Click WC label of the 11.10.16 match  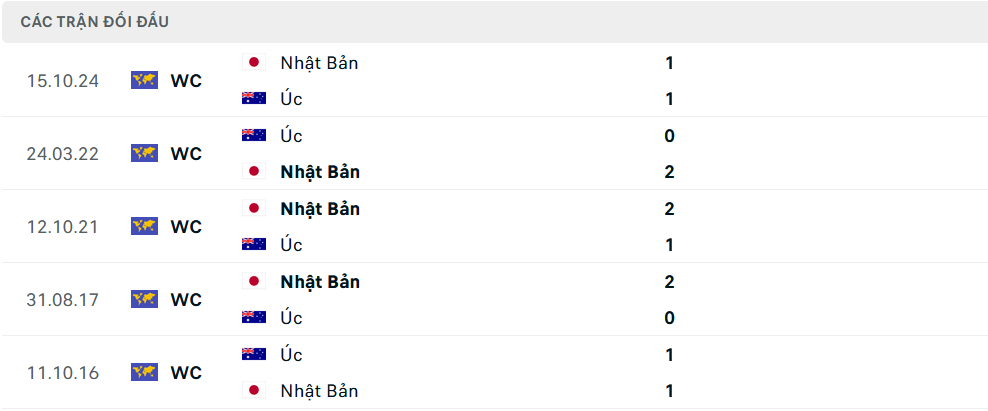(x=187, y=373)
